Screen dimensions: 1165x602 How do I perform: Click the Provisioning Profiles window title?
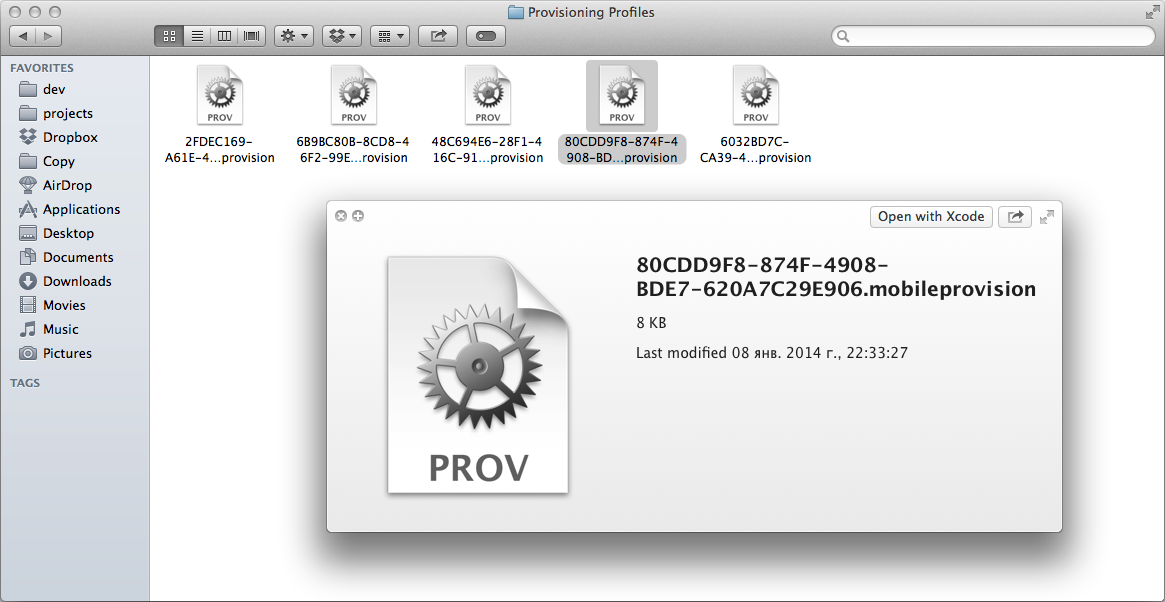591,12
